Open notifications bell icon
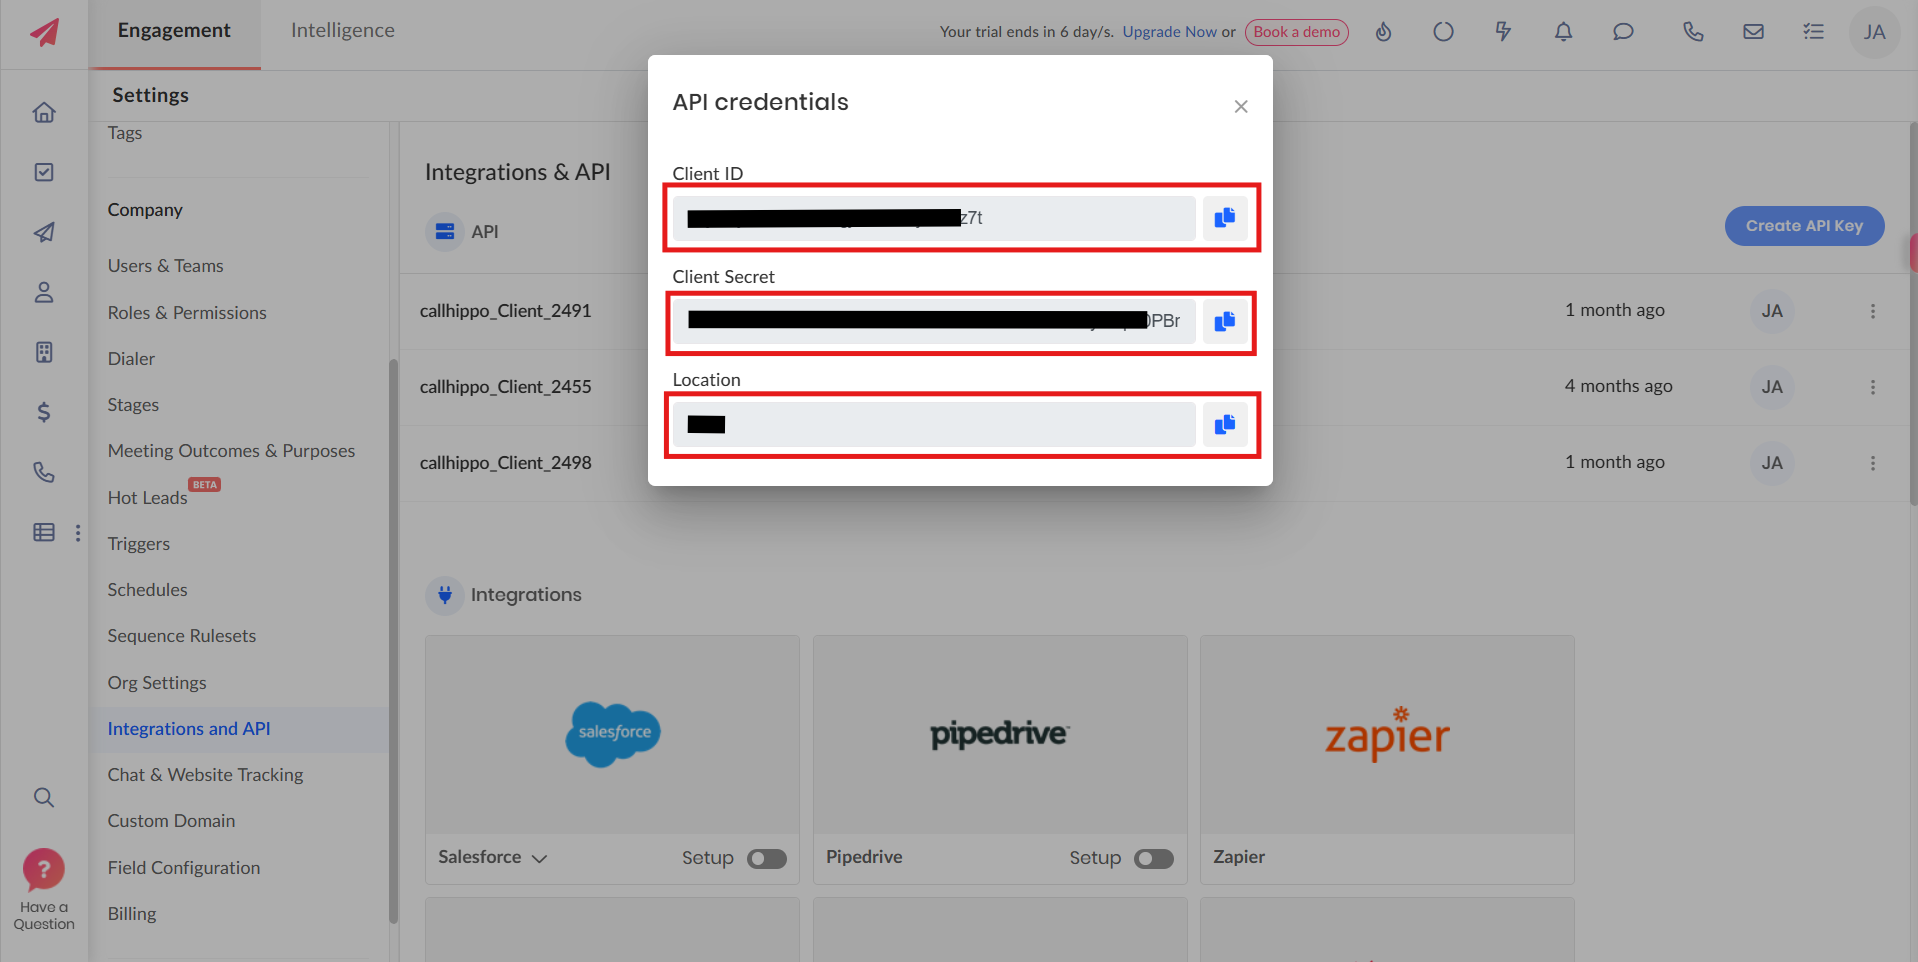Viewport: 1918px width, 962px height. (x=1563, y=32)
